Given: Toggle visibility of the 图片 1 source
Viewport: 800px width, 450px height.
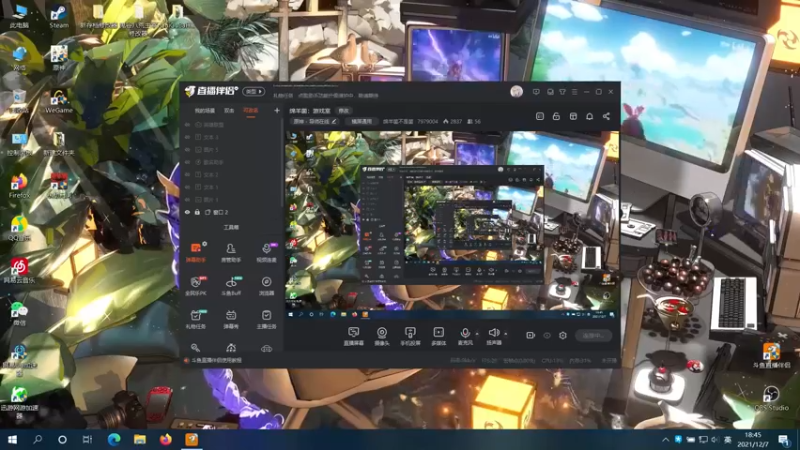Looking at the screenshot, I should tap(187, 199).
